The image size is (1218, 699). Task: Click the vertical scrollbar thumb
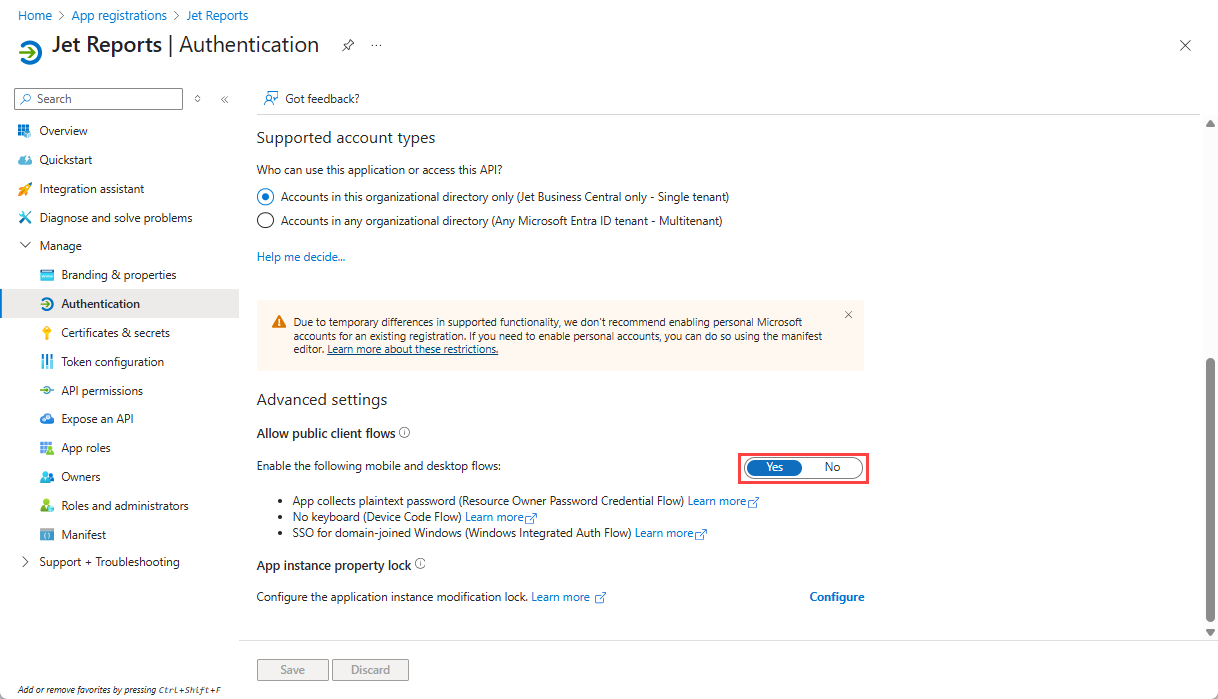click(x=1210, y=490)
